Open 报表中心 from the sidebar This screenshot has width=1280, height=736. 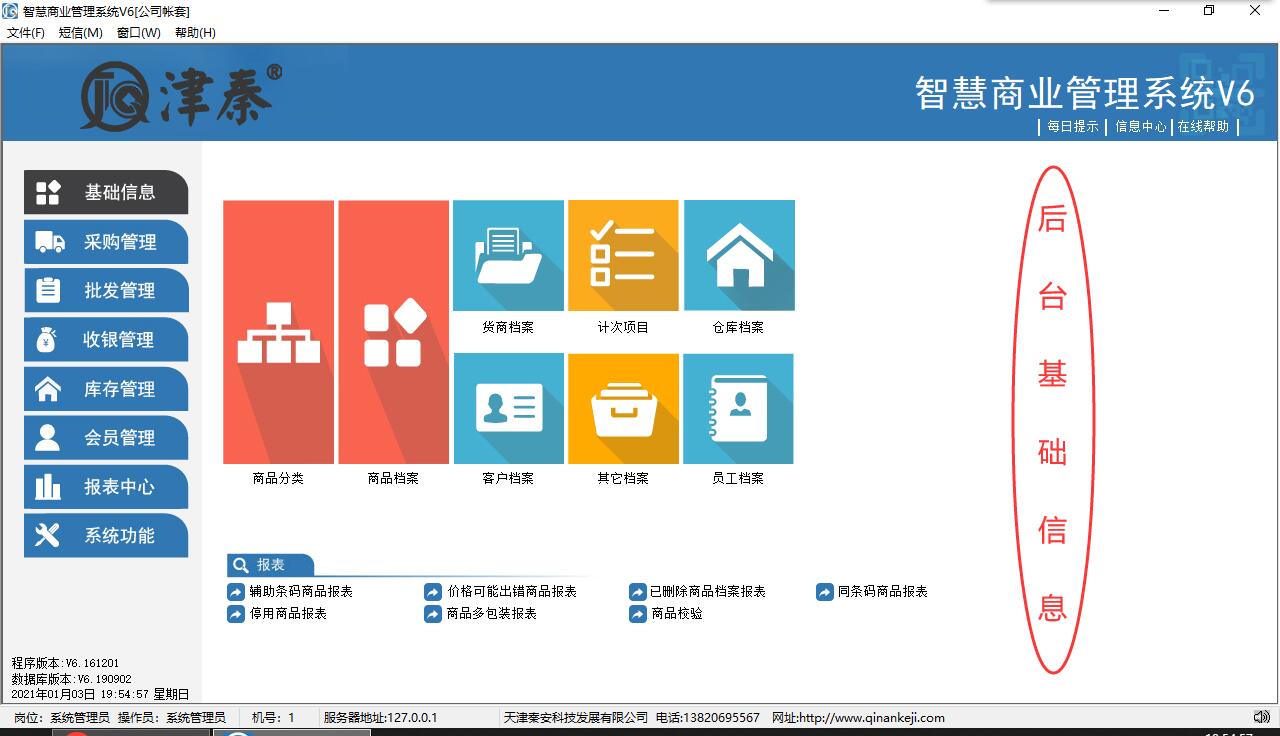(x=106, y=487)
